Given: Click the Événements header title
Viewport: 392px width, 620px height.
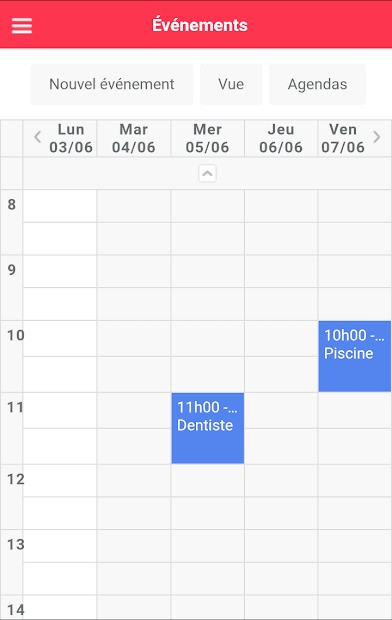Looking at the screenshot, I should 200,25.
